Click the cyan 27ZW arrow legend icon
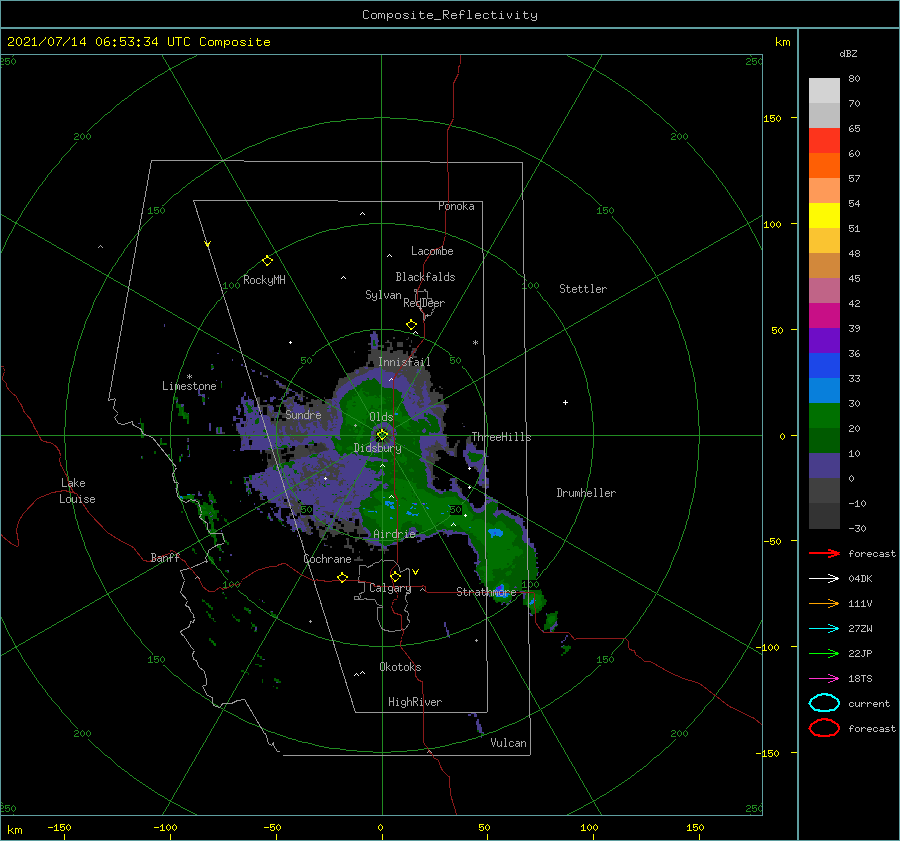The height and width of the screenshot is (841, 900). pos(825,629)
